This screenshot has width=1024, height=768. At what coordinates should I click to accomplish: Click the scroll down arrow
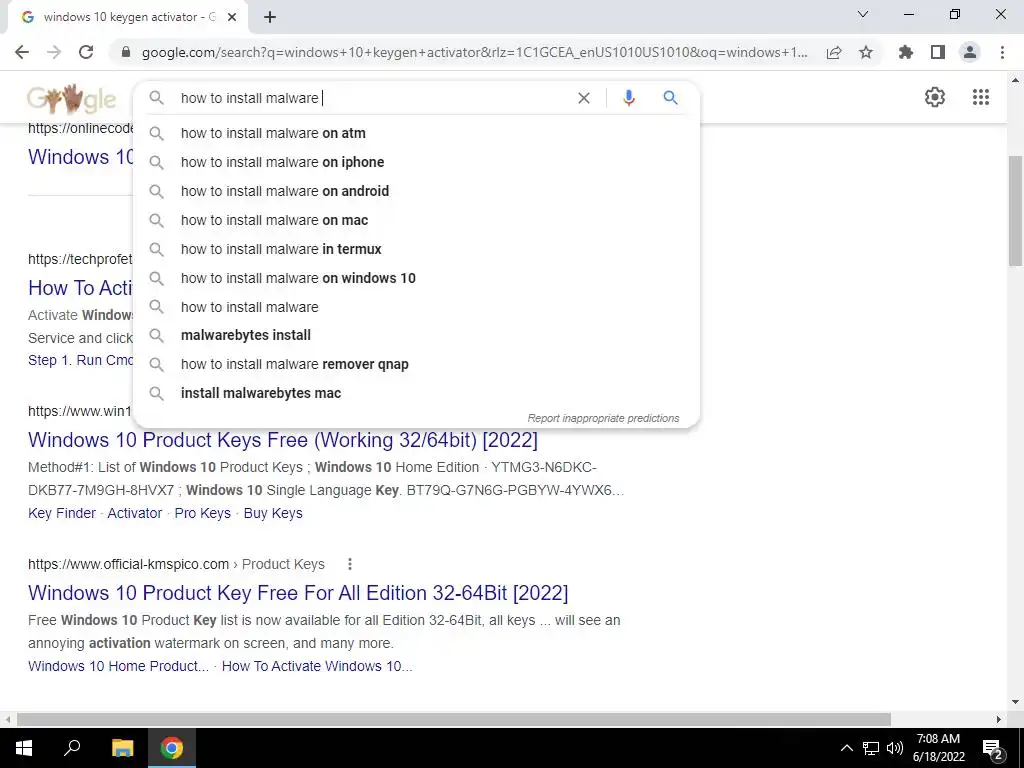click(x=1015, y=702)
